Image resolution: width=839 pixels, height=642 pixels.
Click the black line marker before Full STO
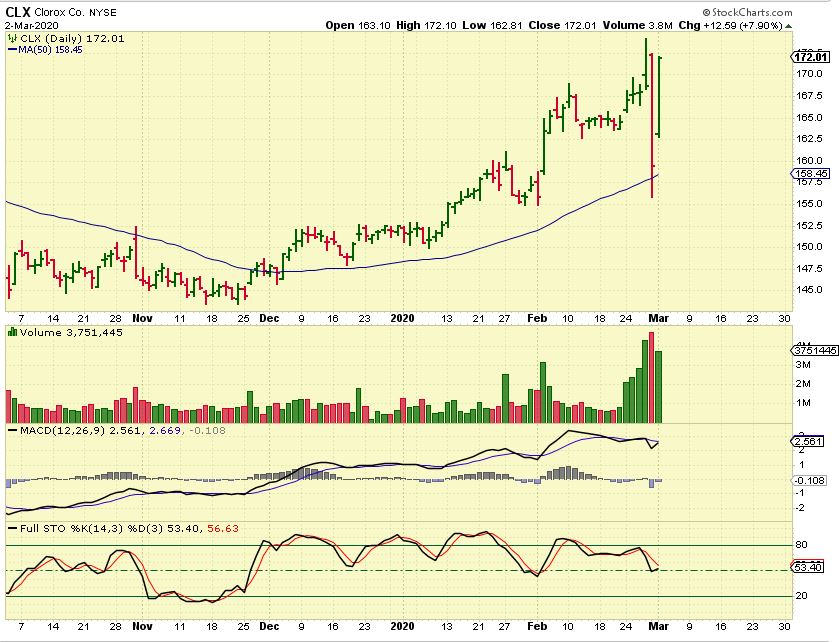click(x=12, y=528)
